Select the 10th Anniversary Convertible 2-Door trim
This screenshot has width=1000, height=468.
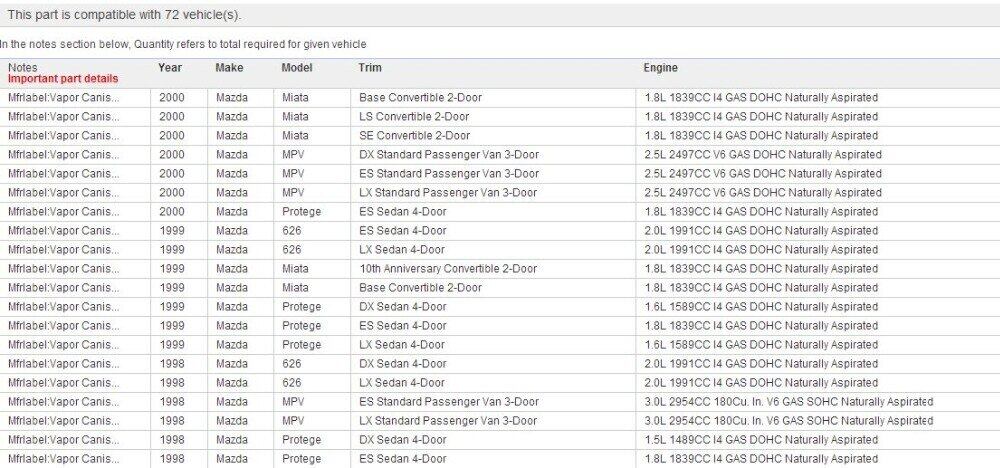[448, 269]
